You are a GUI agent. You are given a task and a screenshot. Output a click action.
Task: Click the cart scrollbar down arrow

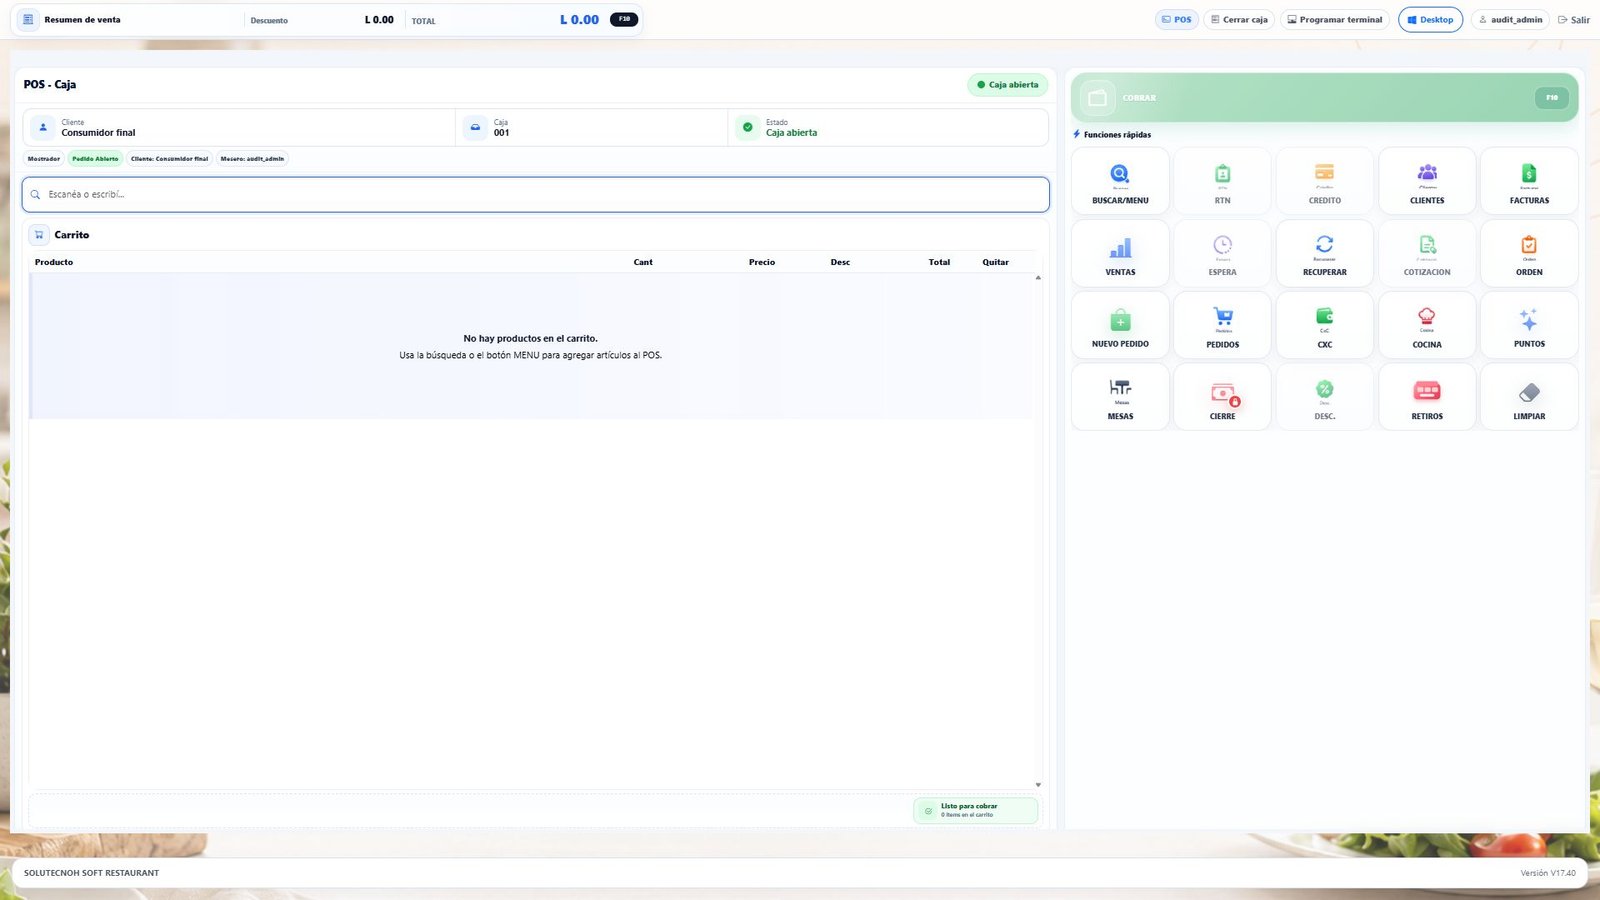1038,785
